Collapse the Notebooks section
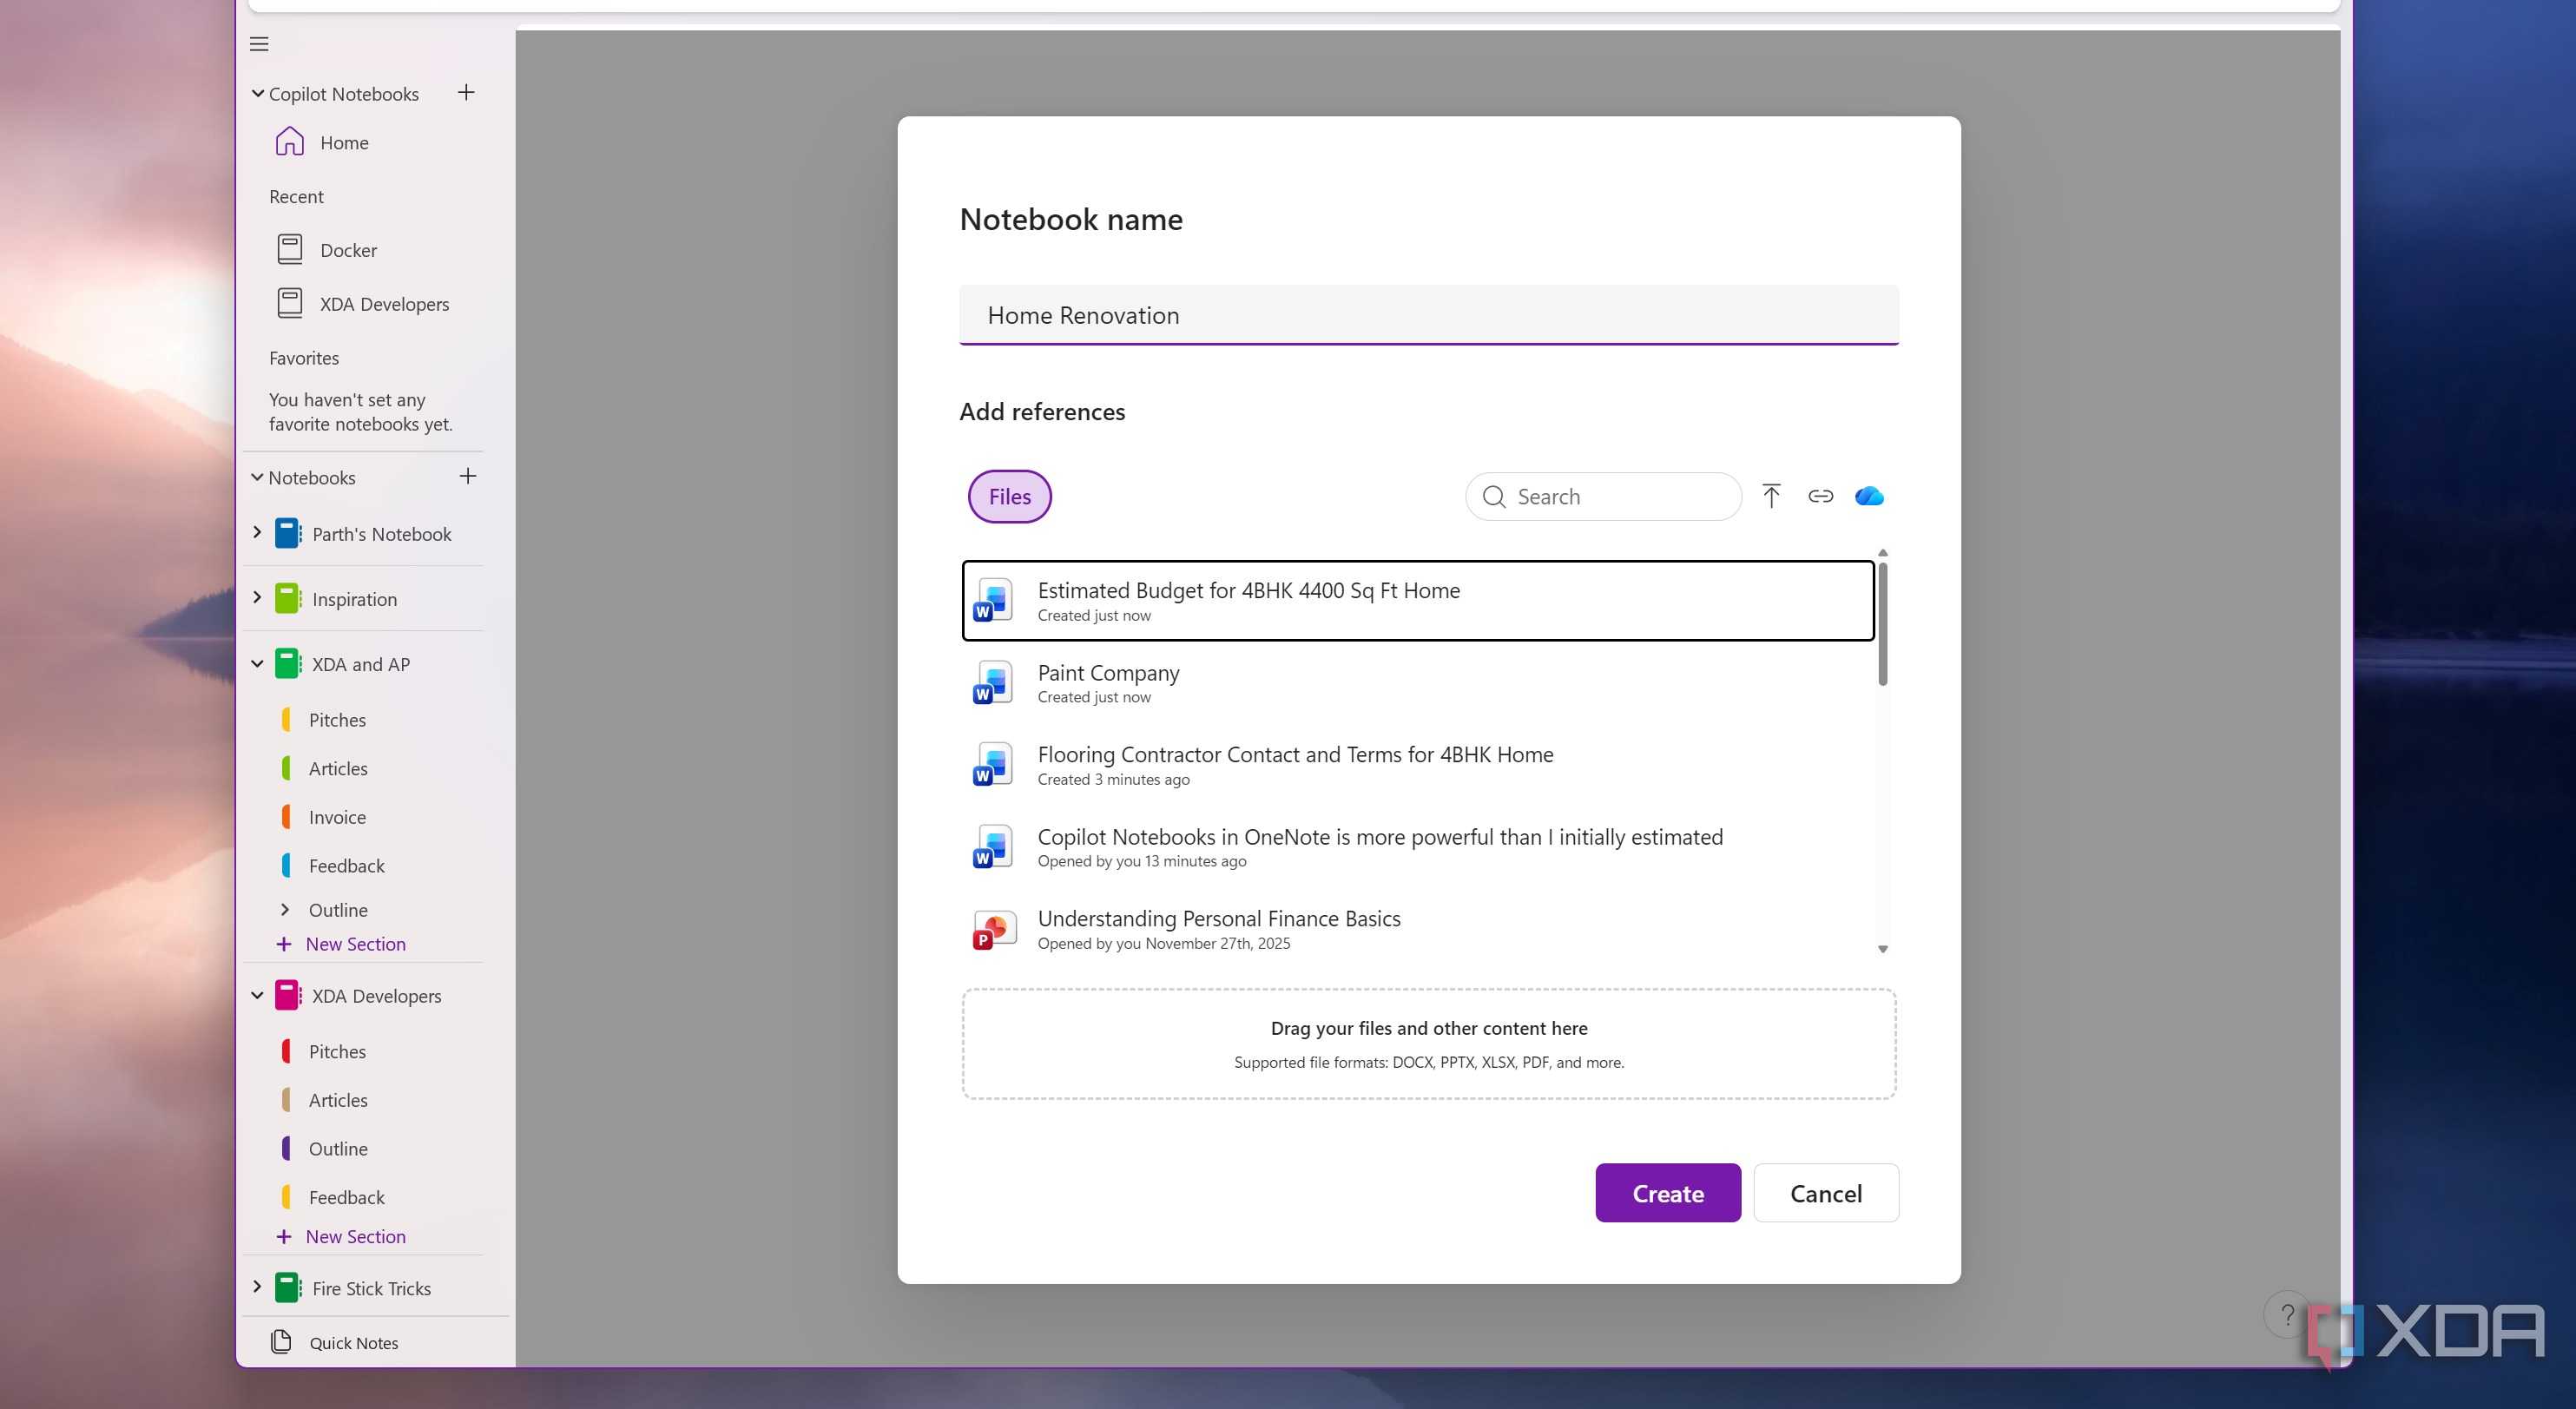 [257, 477]
